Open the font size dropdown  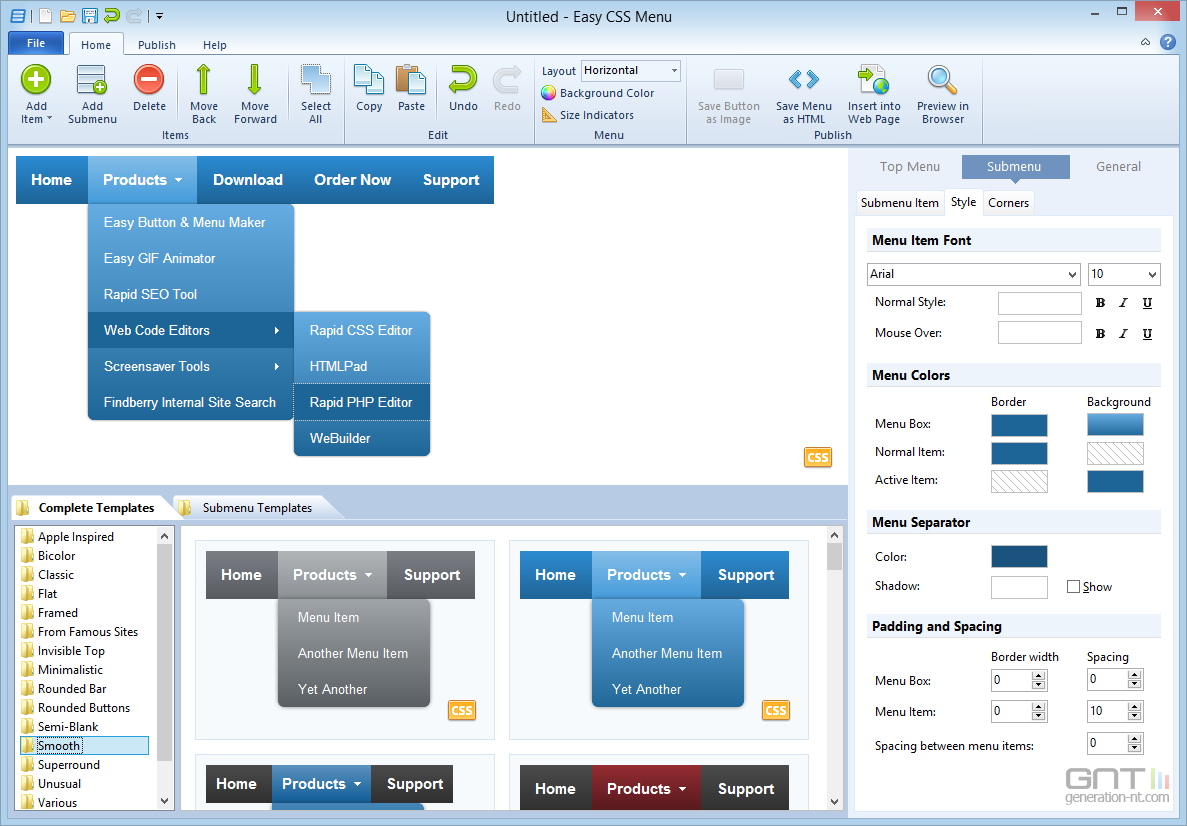tap(1152, 274)
